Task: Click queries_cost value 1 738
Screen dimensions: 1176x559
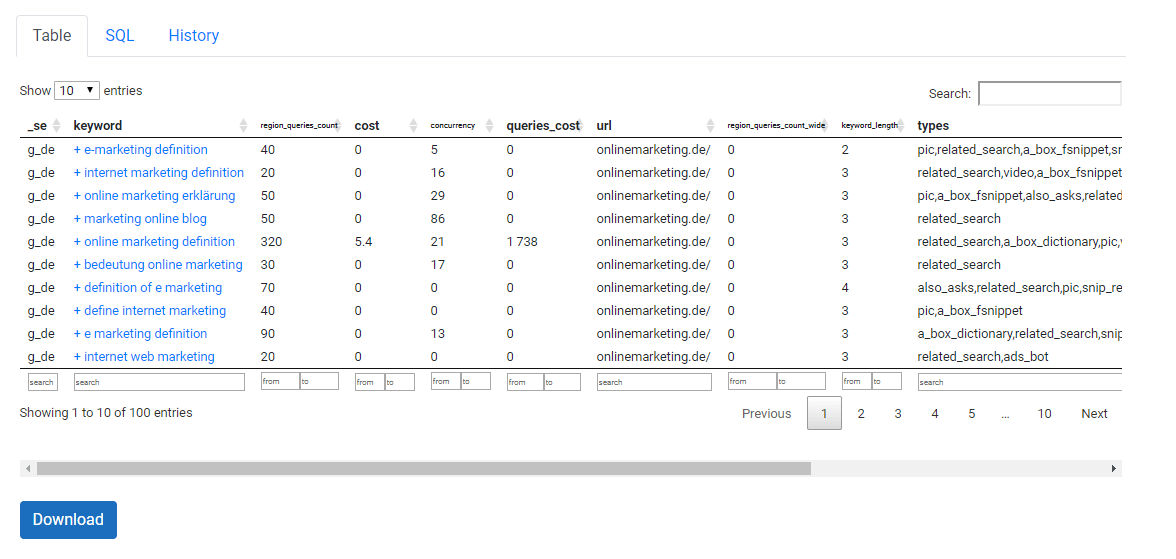Action: pyautogui.click(x=522, y=242)
